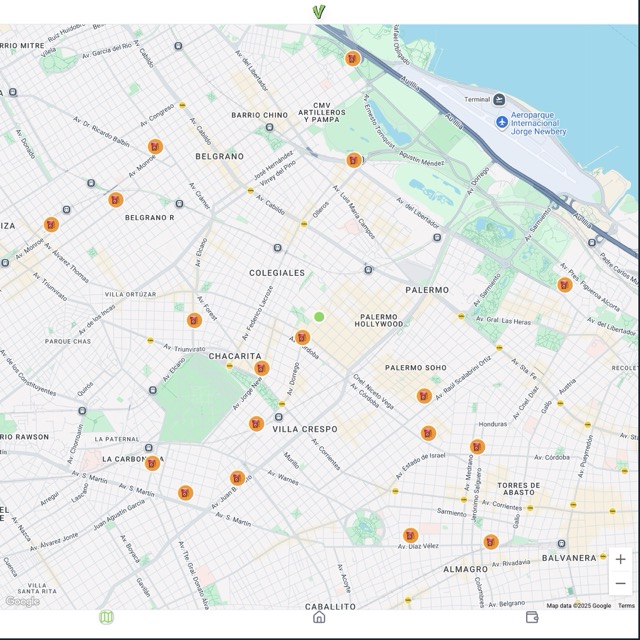Select the orange marker near Belgrano R
The image size is (640, 640).
116,199
